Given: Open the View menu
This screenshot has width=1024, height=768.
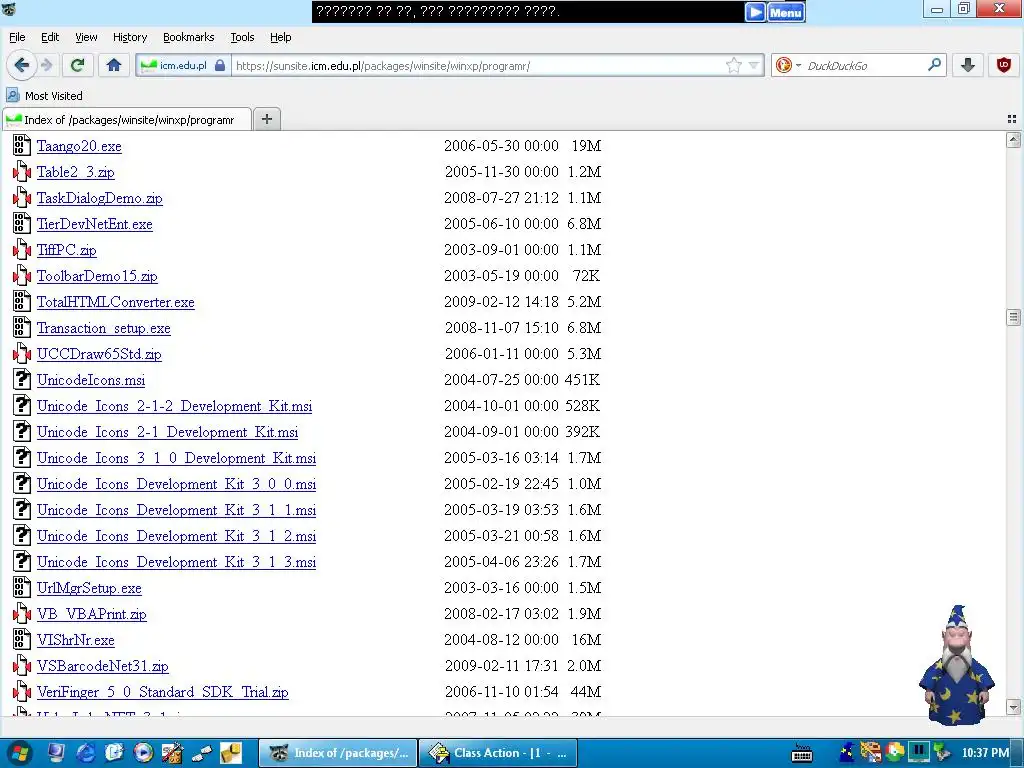Looking at the screenshot, I should [x=86, y=37].
